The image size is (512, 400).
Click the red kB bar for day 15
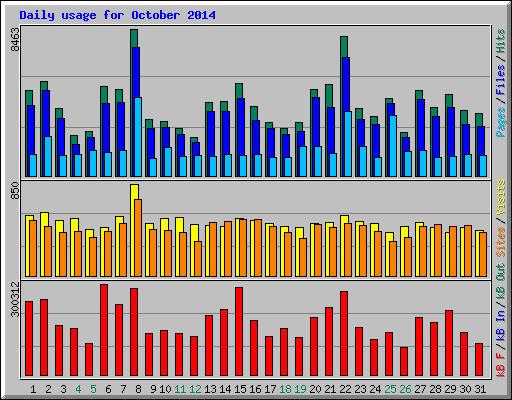pos(239,331)
